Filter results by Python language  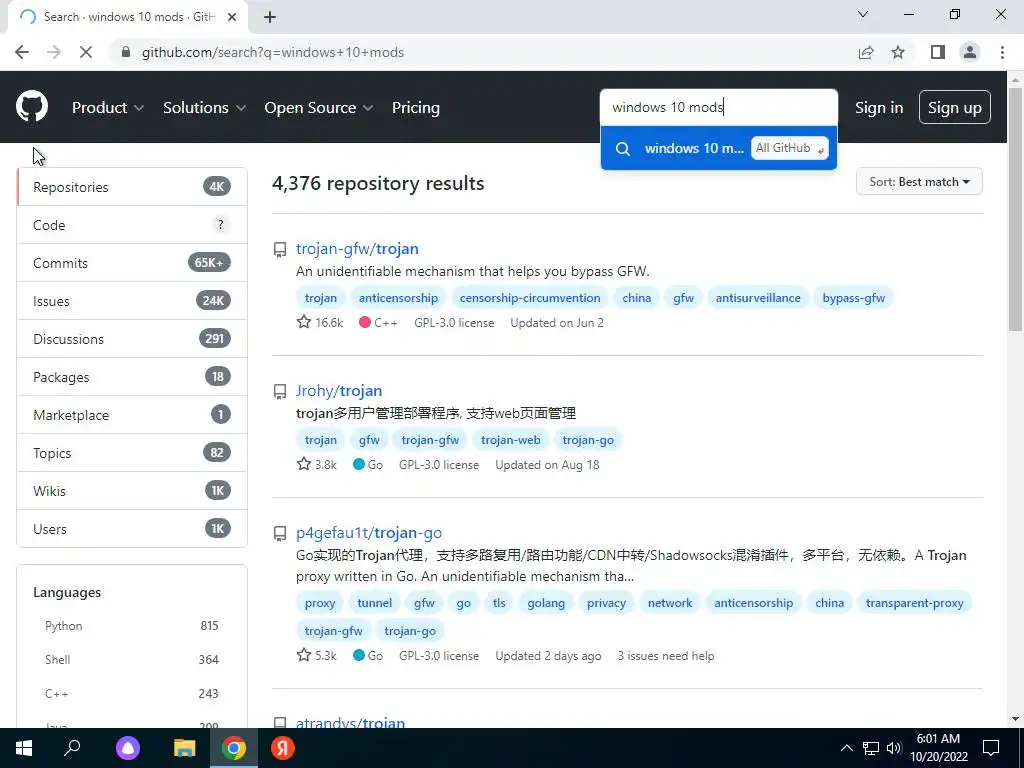pos(132,626)
